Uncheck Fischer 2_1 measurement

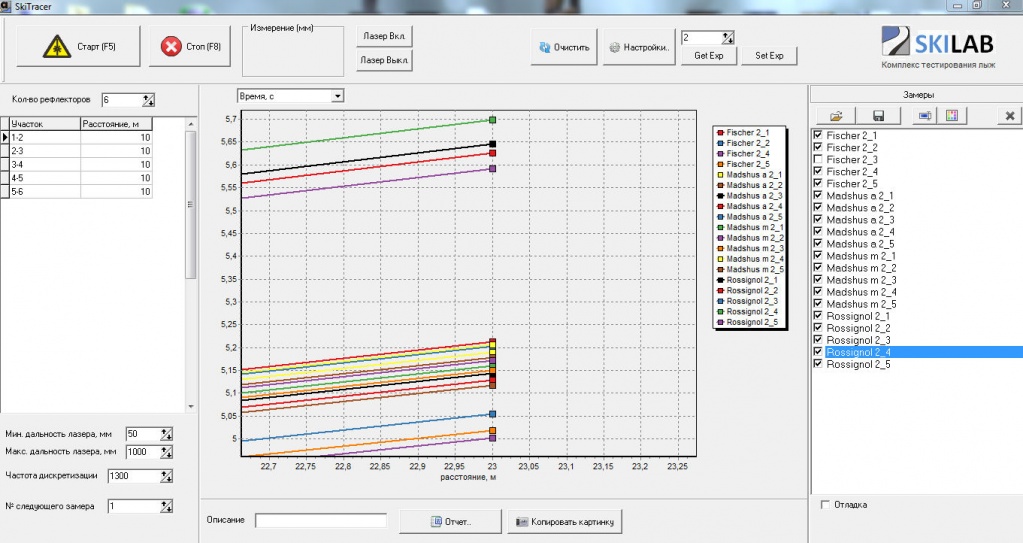point(817,135)
